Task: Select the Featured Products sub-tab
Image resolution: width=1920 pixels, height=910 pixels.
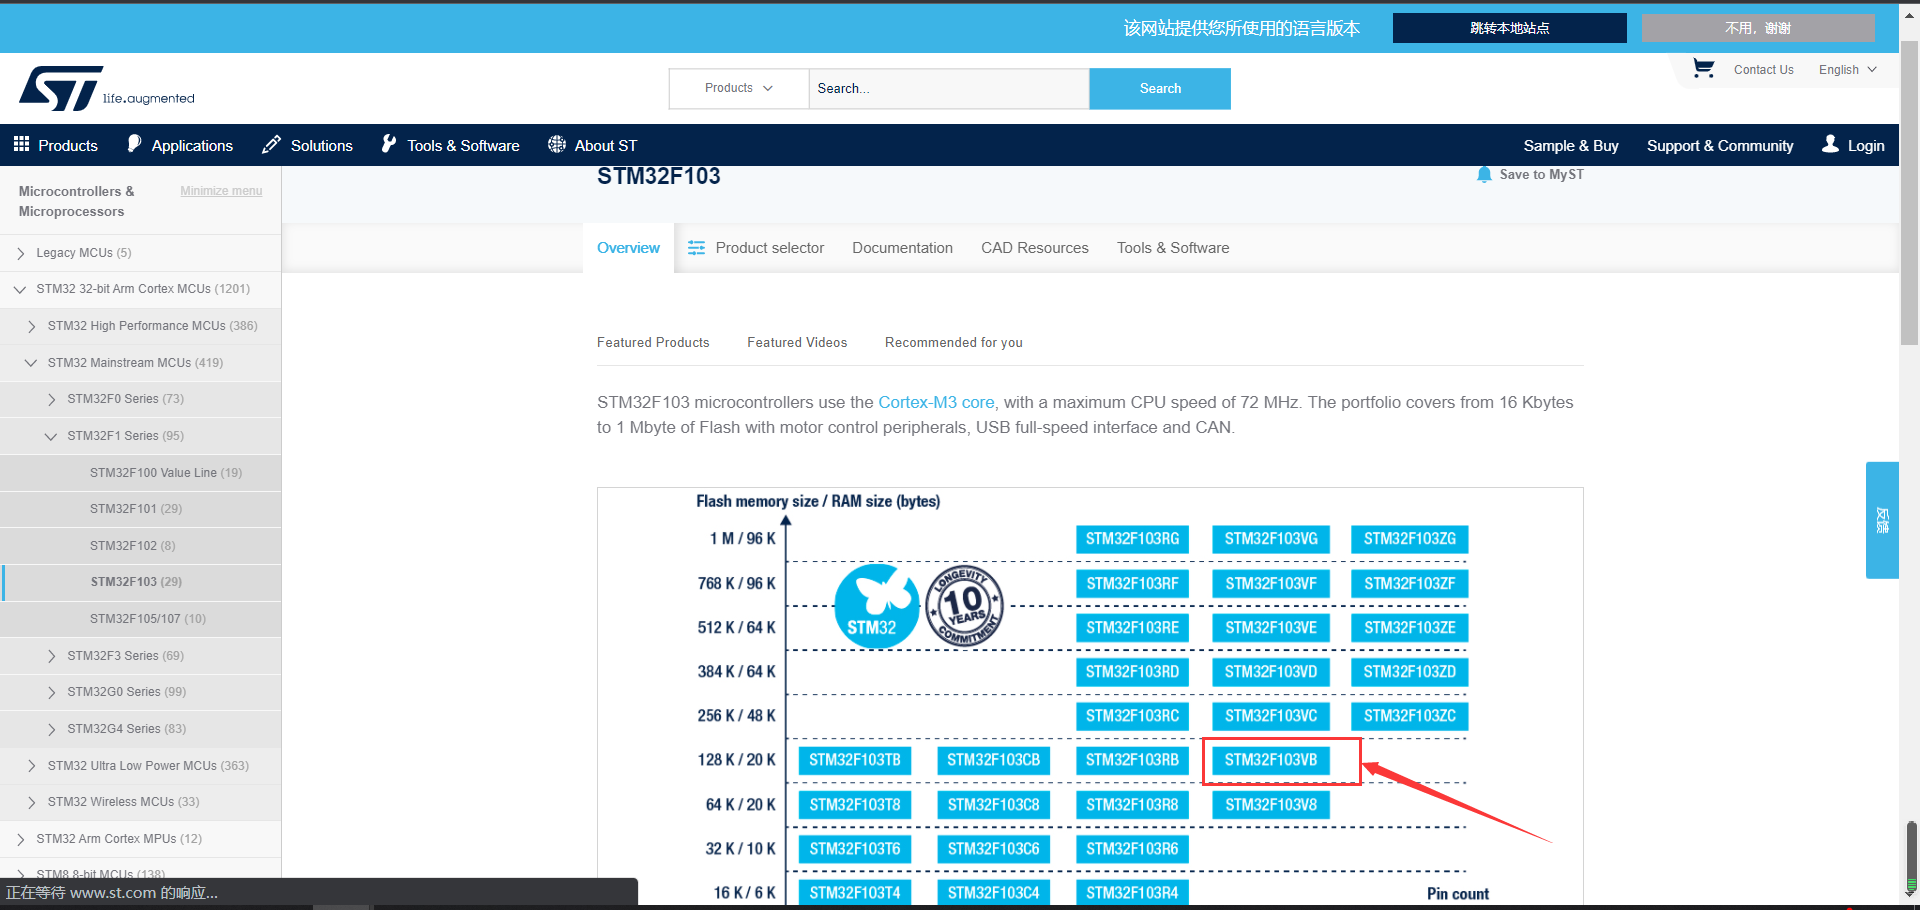Action: point(653,342)
